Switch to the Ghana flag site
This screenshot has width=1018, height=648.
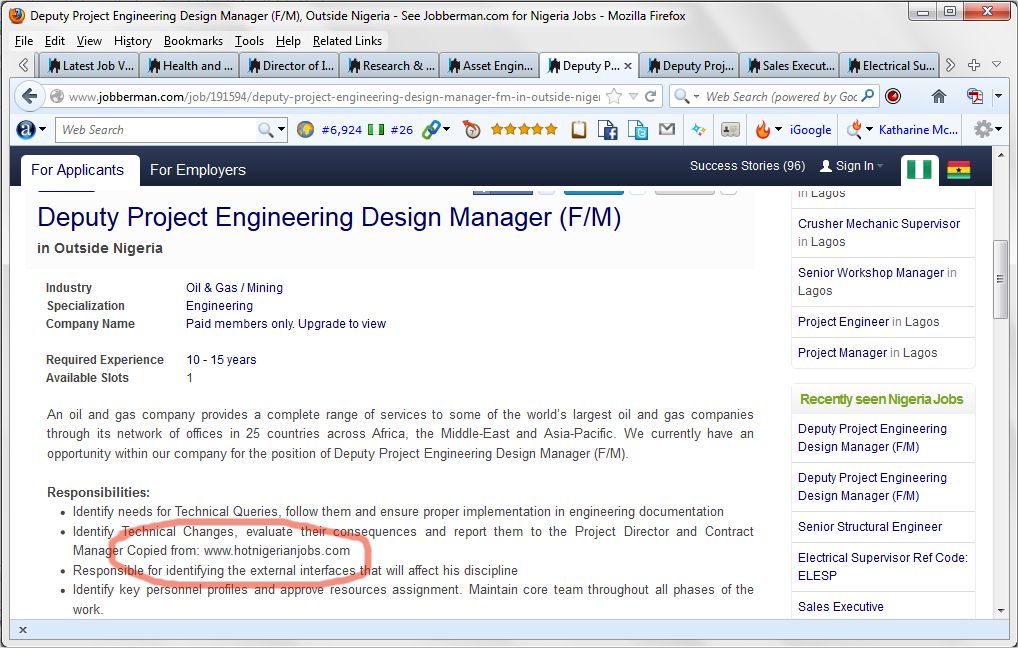(959, 170)
